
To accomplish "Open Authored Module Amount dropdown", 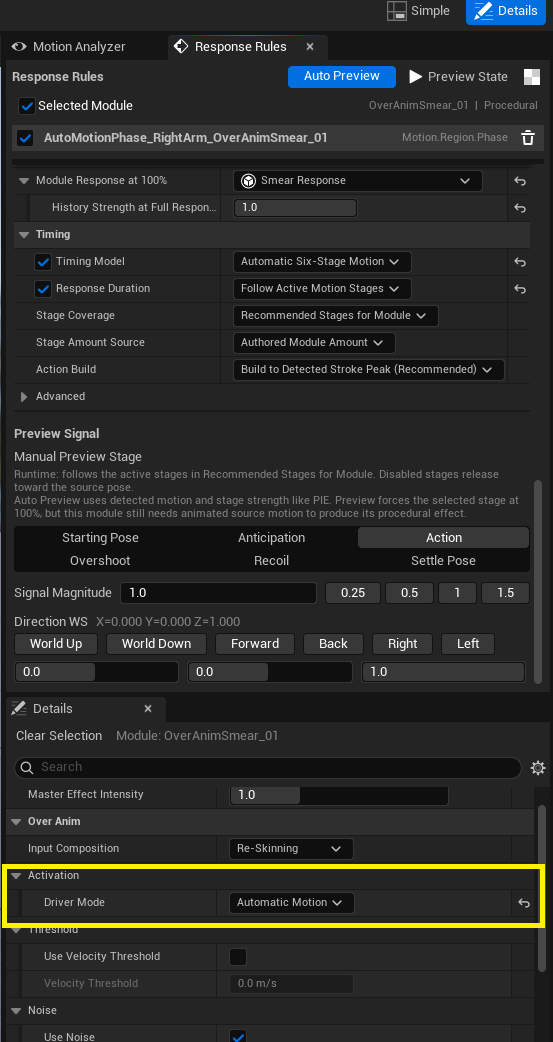I will click(x=314, y=343).
